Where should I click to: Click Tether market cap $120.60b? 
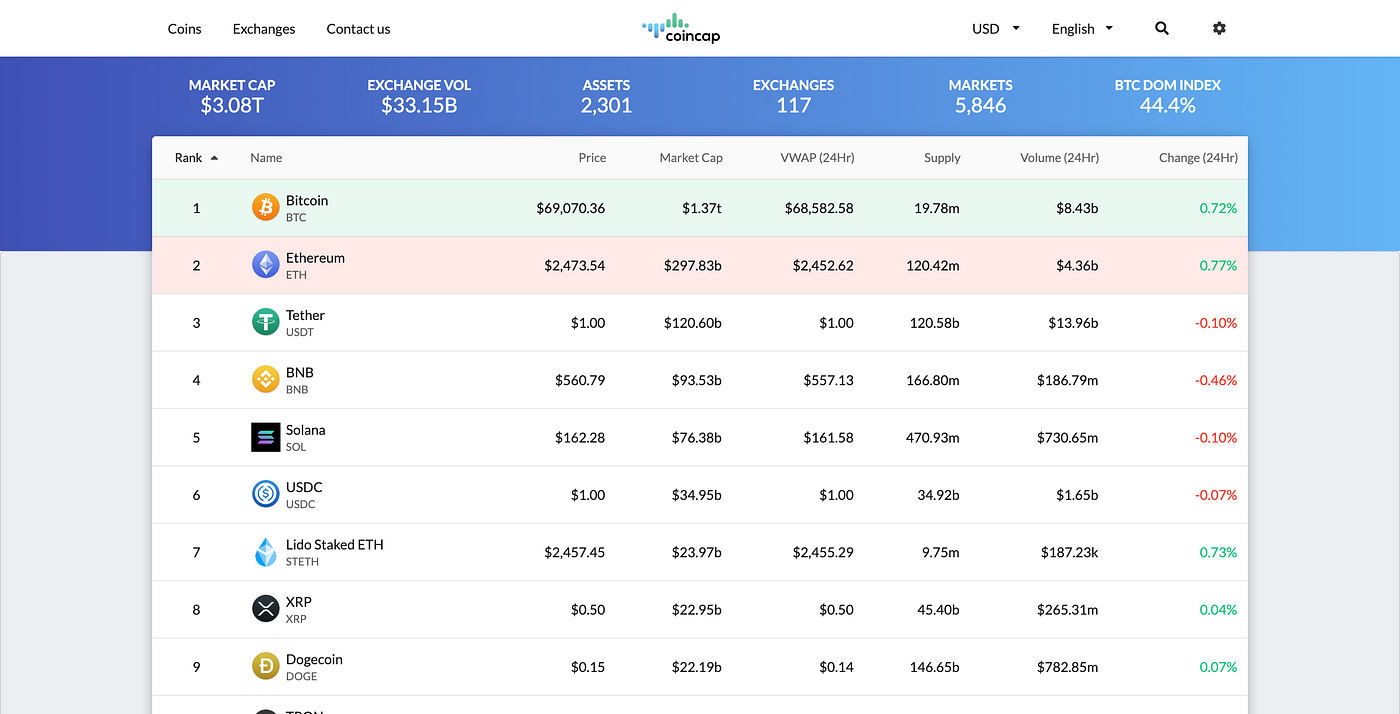pos(693,323)
